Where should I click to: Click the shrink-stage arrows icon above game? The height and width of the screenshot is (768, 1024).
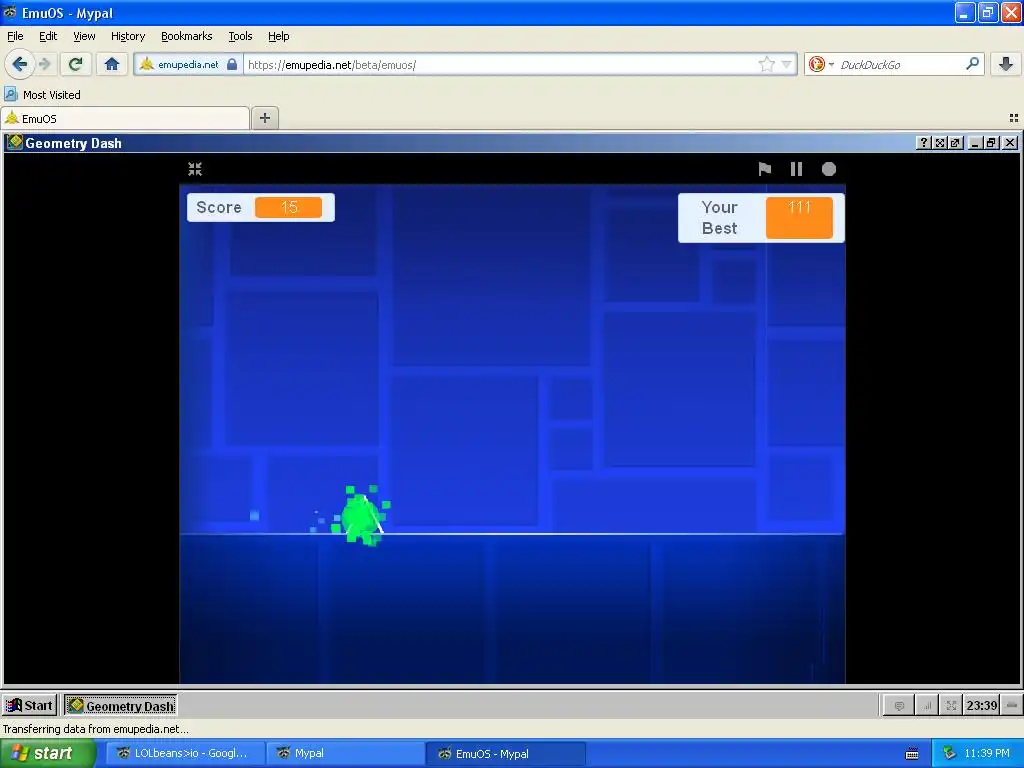pos(195,169)
